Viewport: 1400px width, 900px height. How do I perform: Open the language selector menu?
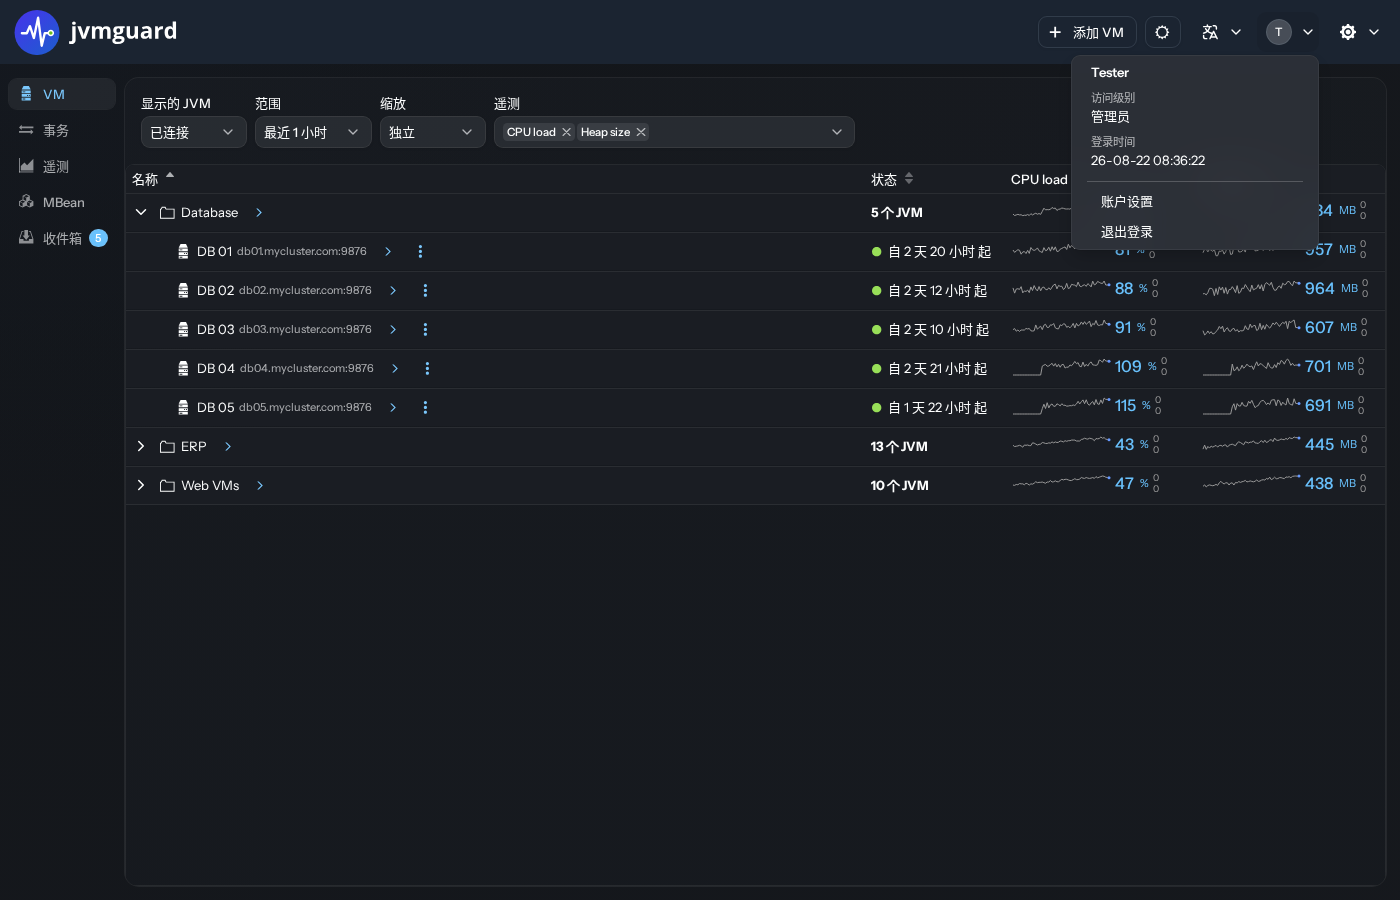click(x=1221, y=32)
